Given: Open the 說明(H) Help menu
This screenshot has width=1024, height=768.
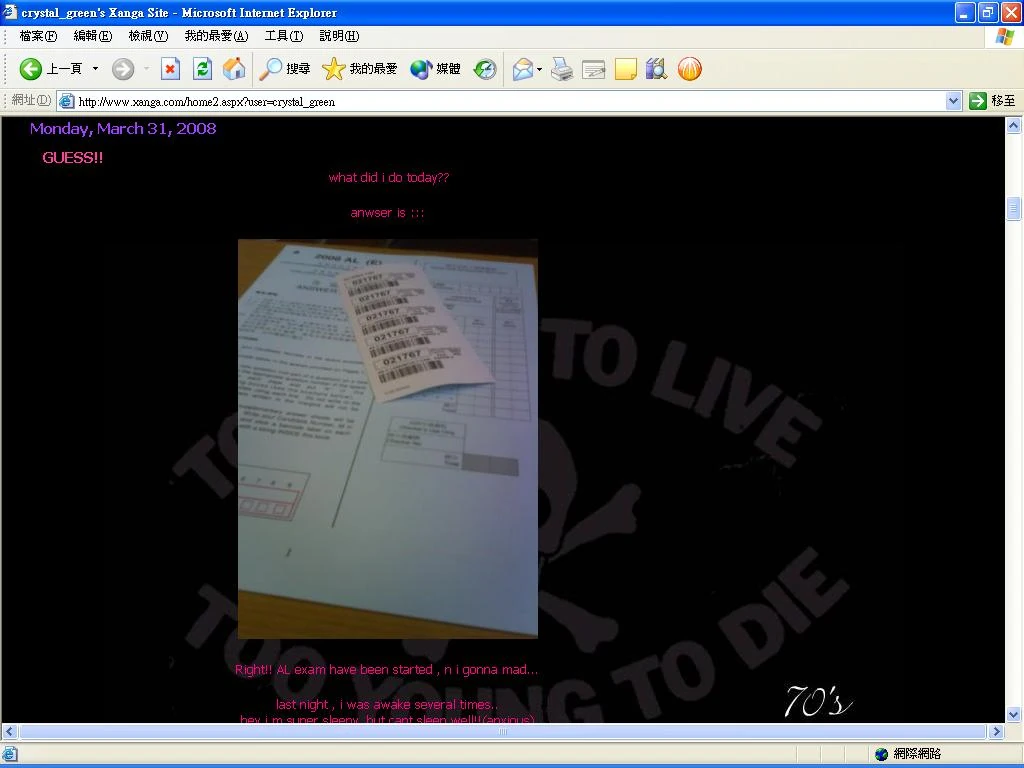Looking at the screenshot, I should (x=339, y=36).
